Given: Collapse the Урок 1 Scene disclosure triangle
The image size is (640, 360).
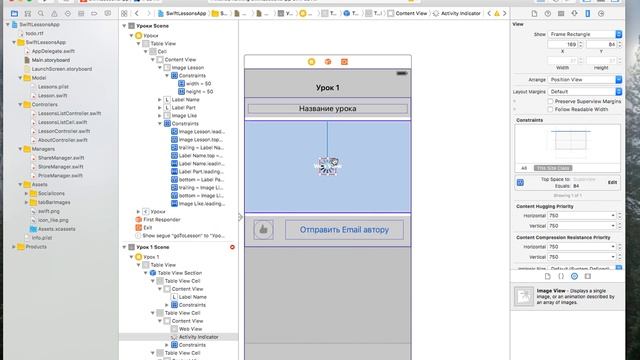Looking at the screenshot, I should click(124, 247).
